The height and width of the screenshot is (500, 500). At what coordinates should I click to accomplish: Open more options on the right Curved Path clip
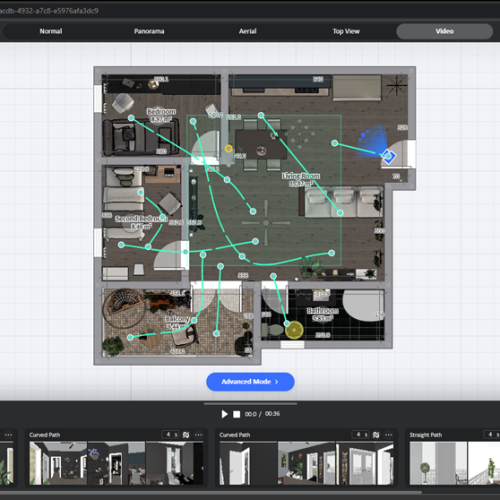coord(389,435)
